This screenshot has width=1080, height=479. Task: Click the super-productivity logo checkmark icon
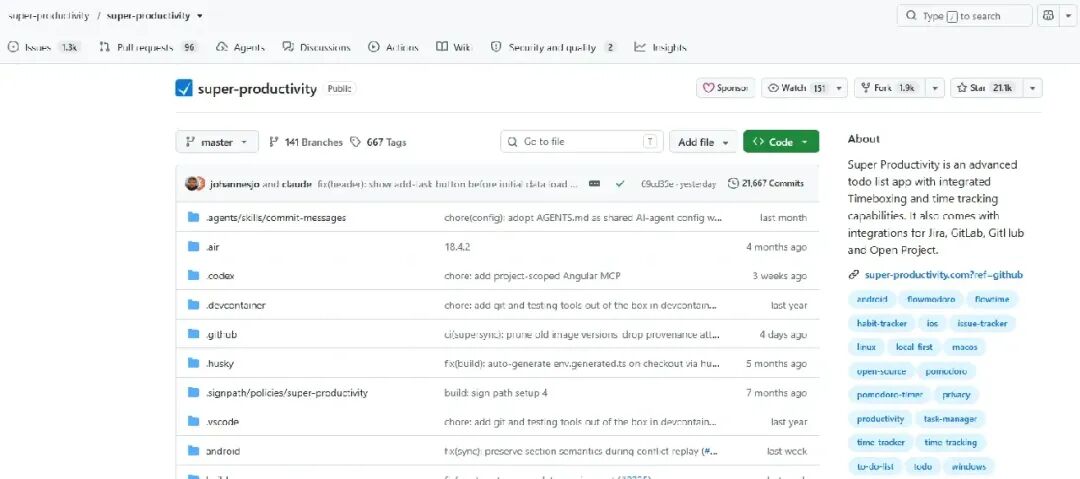coord(184,88)
